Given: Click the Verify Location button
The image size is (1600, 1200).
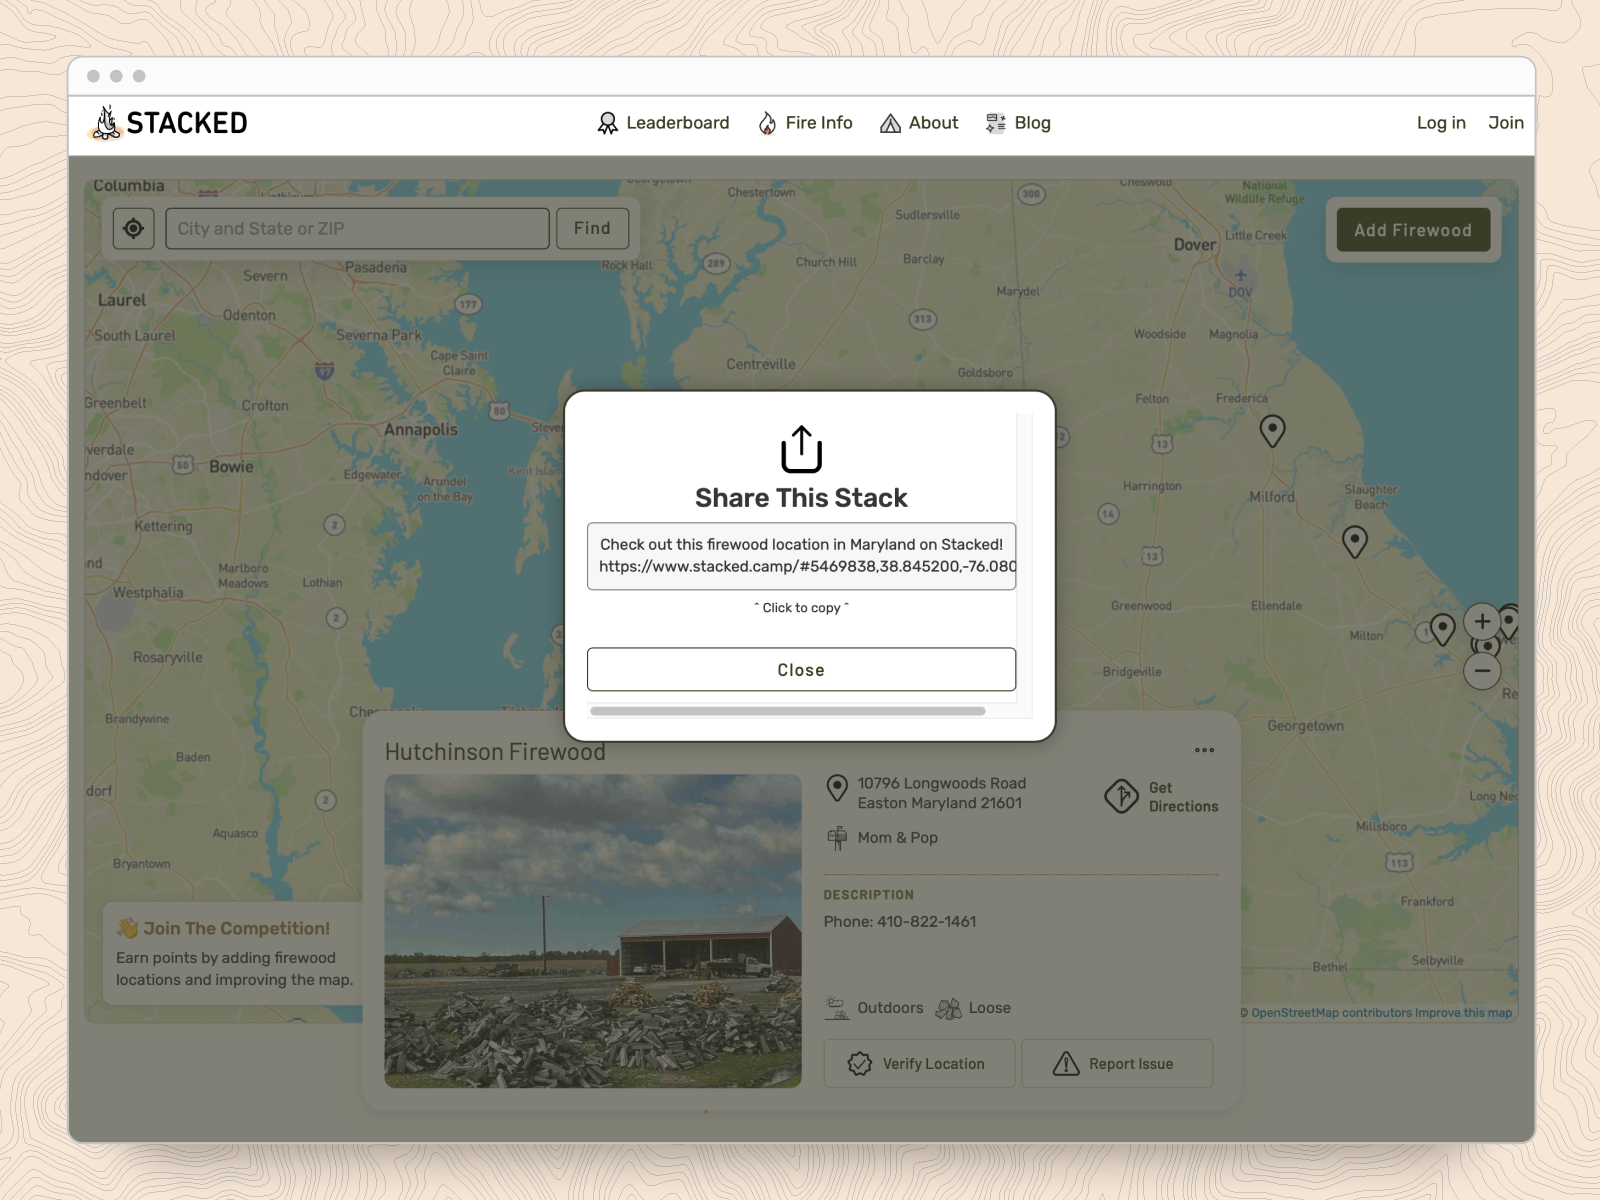Looking at the screenshot, I should pos(919,1064).
